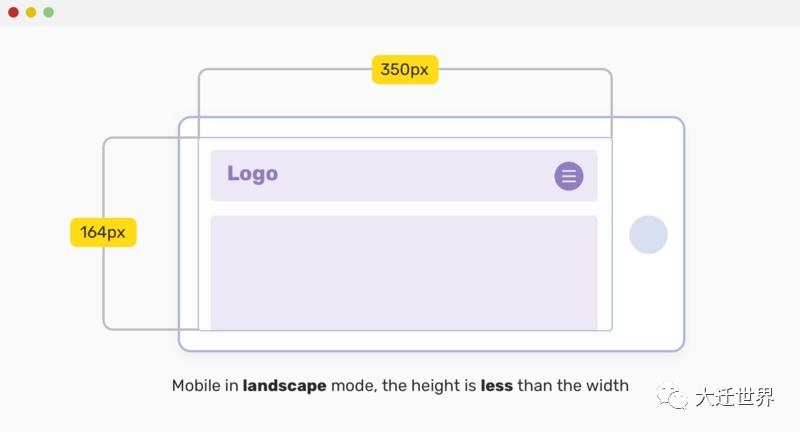The width and height of the screenshot is (800, 432).
Task: Click the empty window title bar
Action: pyautogui.click(x=400, y=12)
